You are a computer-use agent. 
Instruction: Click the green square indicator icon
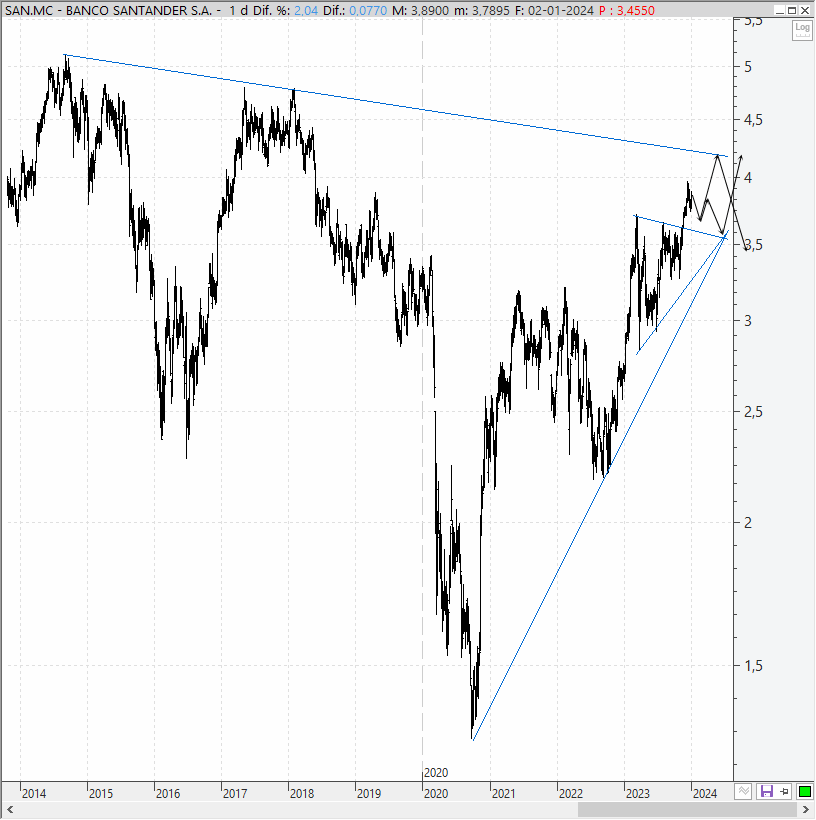(x=804, y=792)
